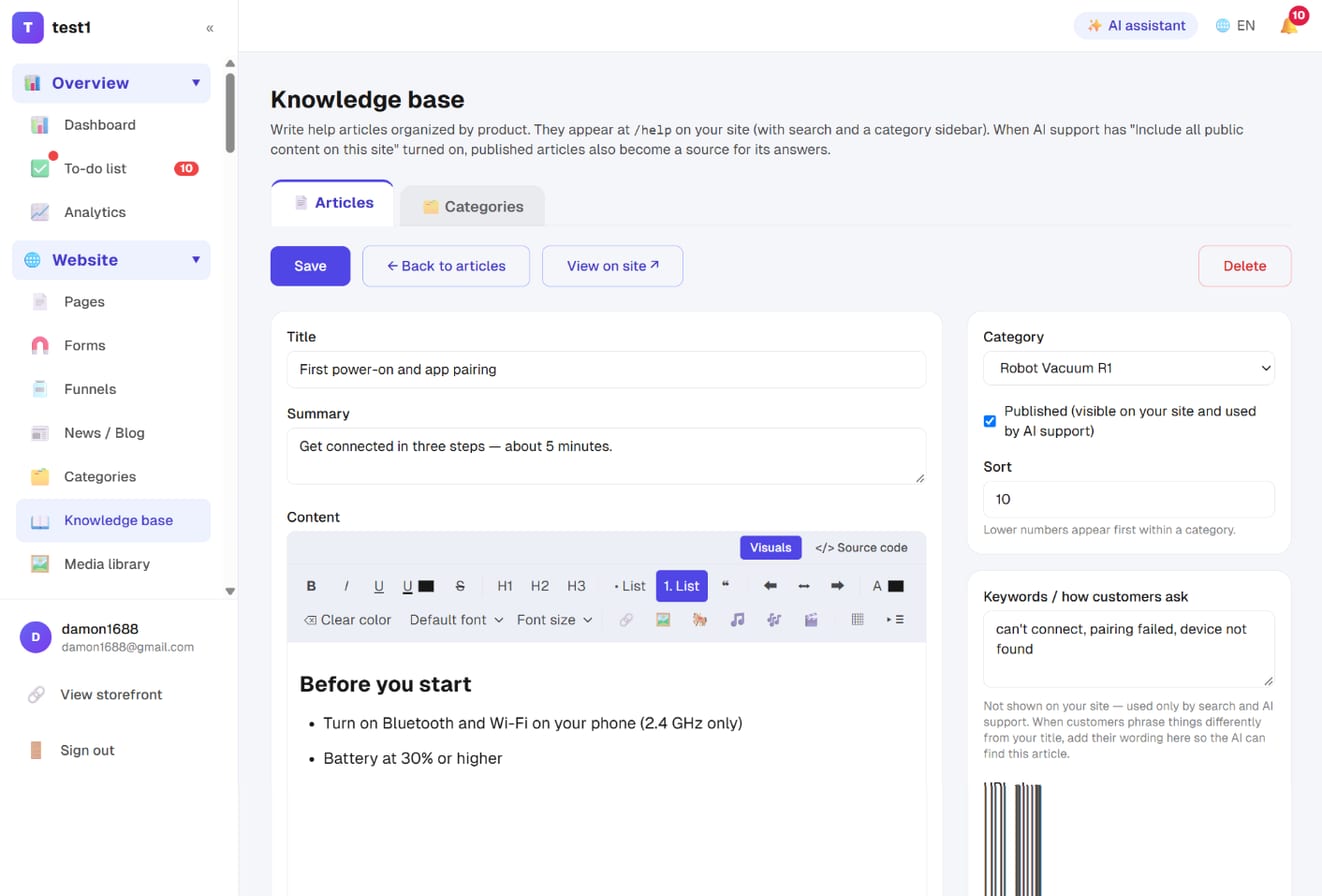Collapse the Overview sidebar section
The image size is (1322, 896).
coord(111,83)
